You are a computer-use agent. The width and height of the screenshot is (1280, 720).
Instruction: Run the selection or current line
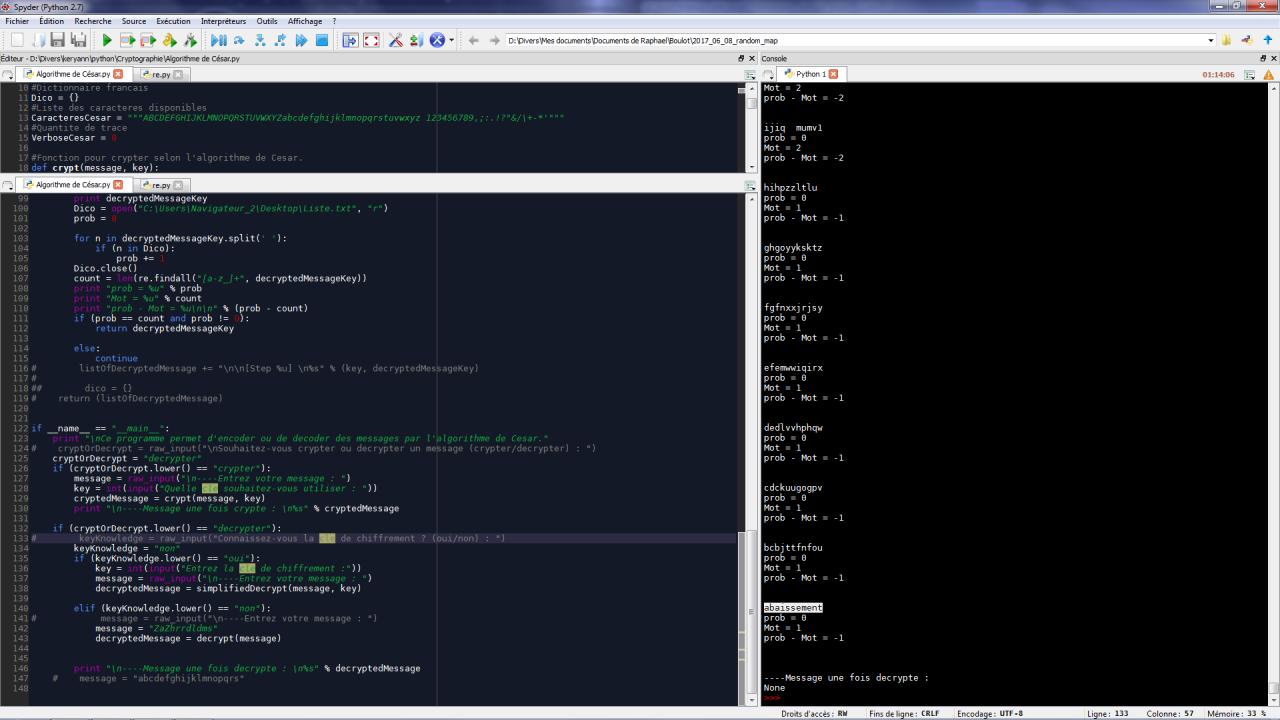(169, 40)
